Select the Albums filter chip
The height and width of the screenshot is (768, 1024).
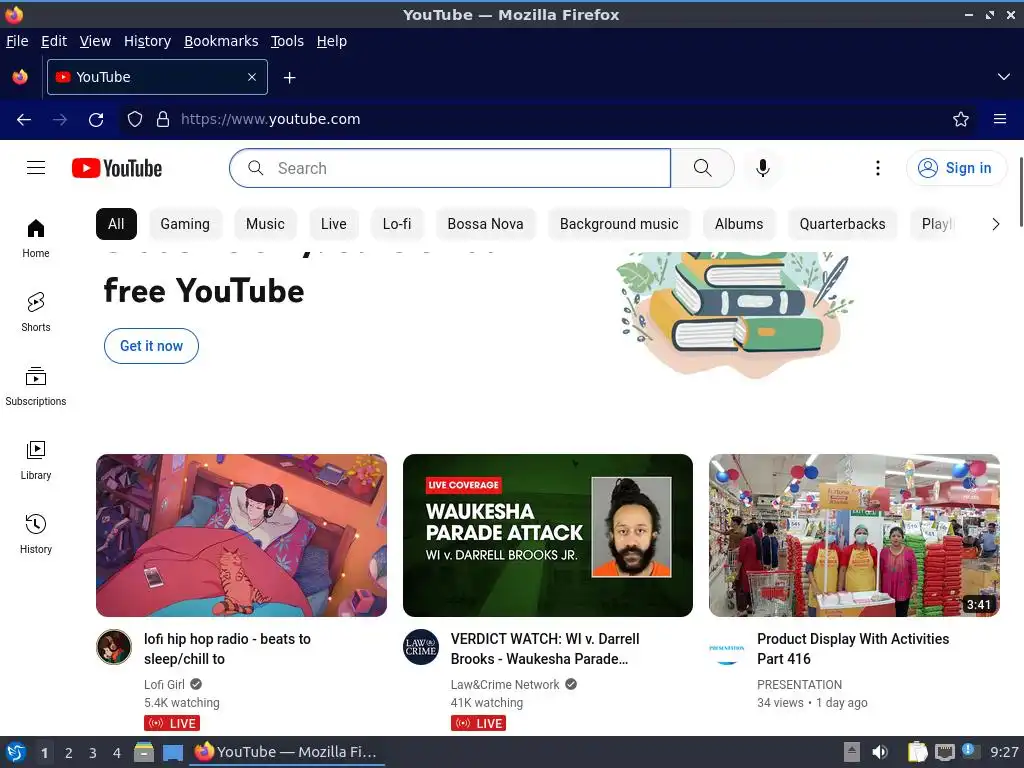[739, 224]
